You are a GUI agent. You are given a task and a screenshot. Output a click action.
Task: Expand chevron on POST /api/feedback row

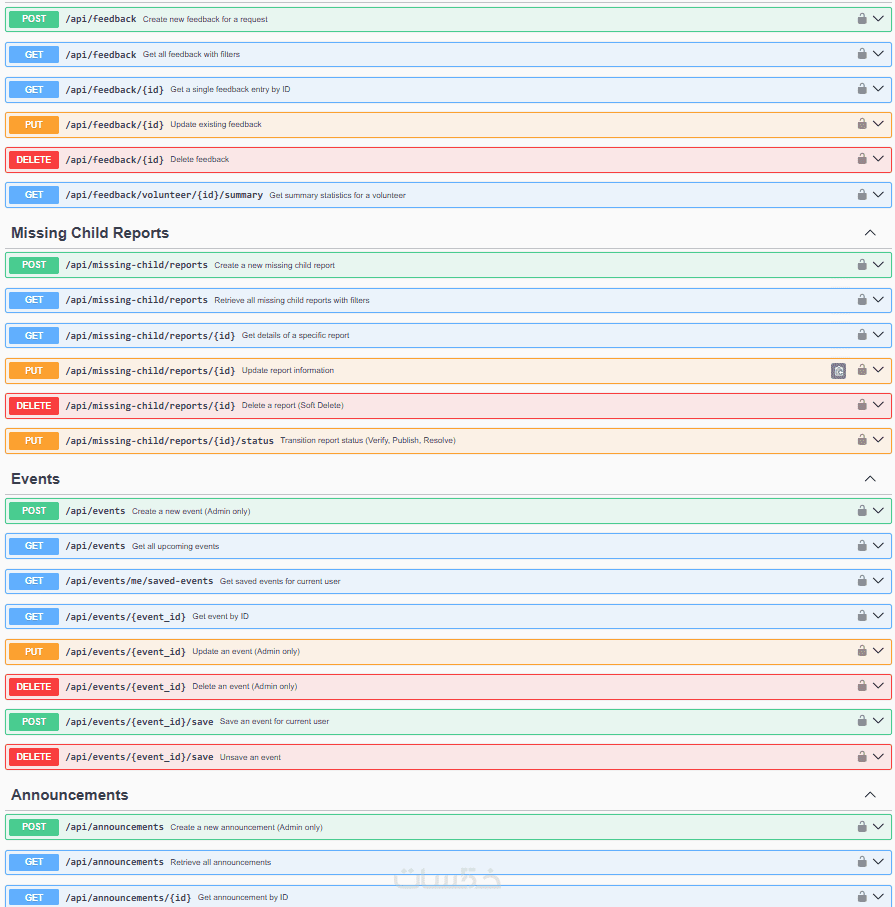(878, 19)
